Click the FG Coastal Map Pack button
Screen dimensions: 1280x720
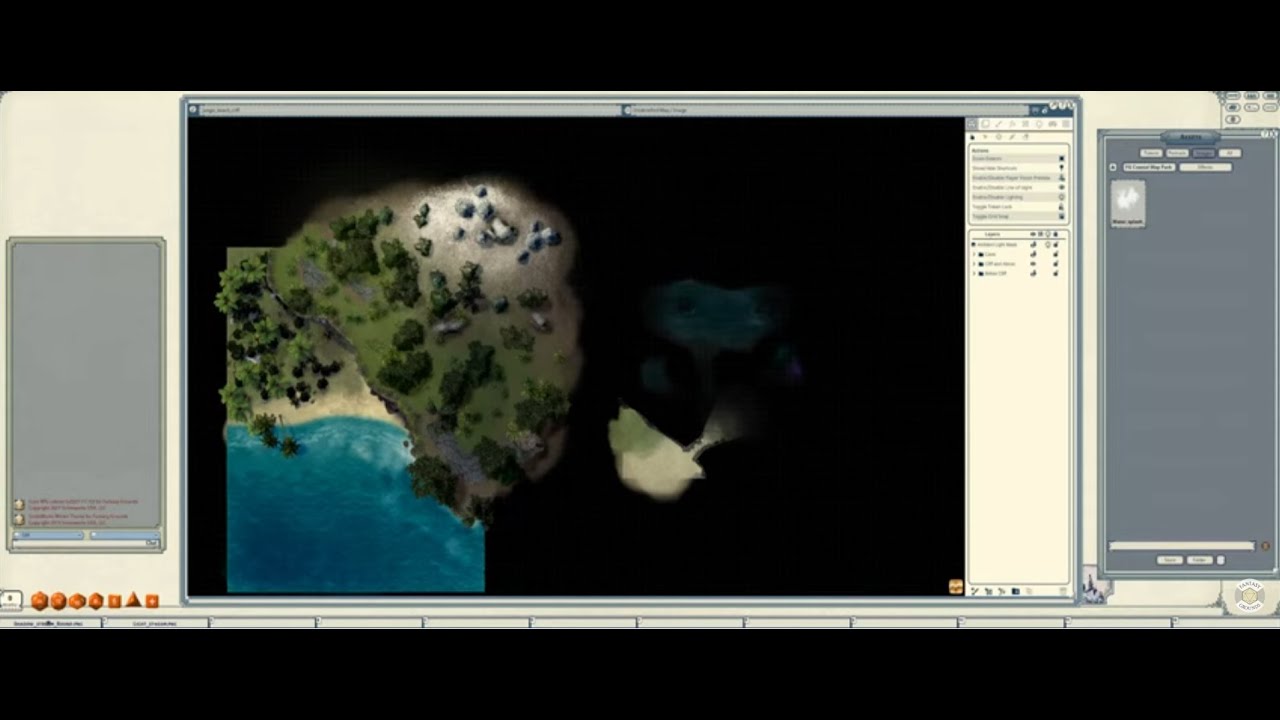1149,167
